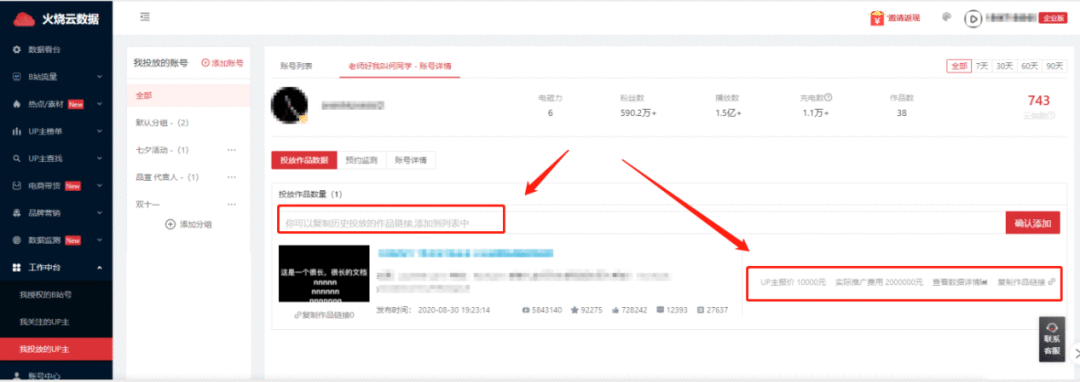Screen dimensions: 1080x382
Task: Open the more options for 品宣 代言人
Action: tap(232, 177)
